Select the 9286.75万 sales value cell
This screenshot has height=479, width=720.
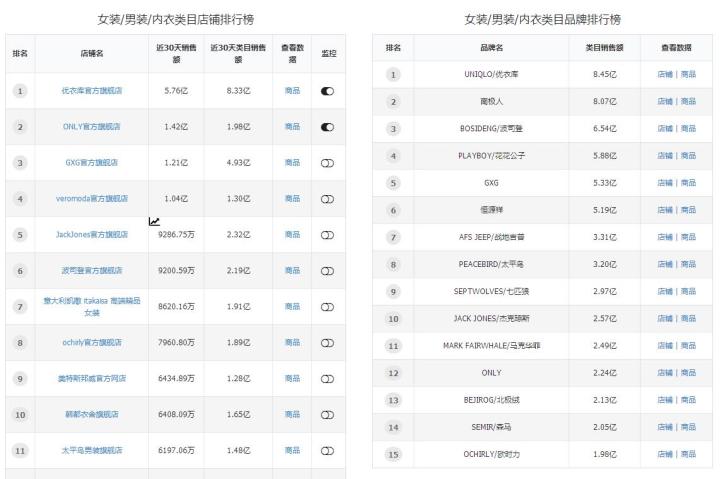click(x=176, y=234)
